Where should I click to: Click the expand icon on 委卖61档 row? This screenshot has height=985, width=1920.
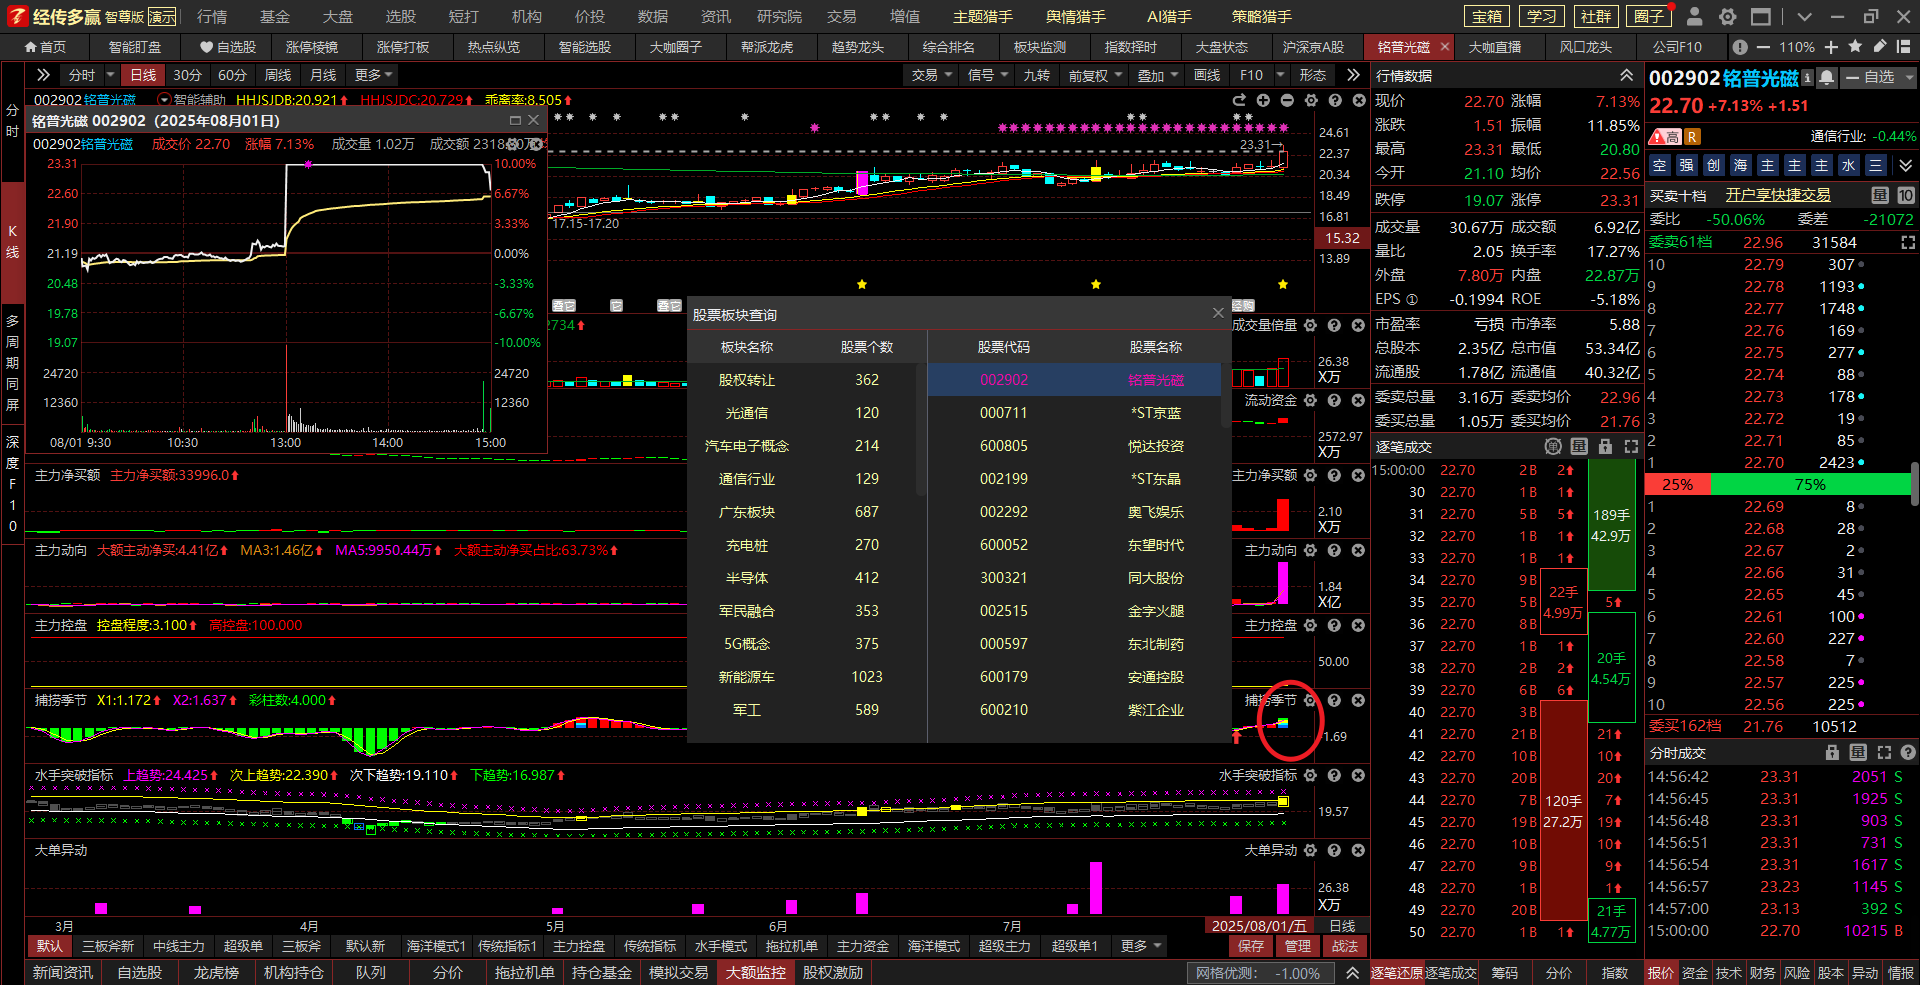(1908, 242)
